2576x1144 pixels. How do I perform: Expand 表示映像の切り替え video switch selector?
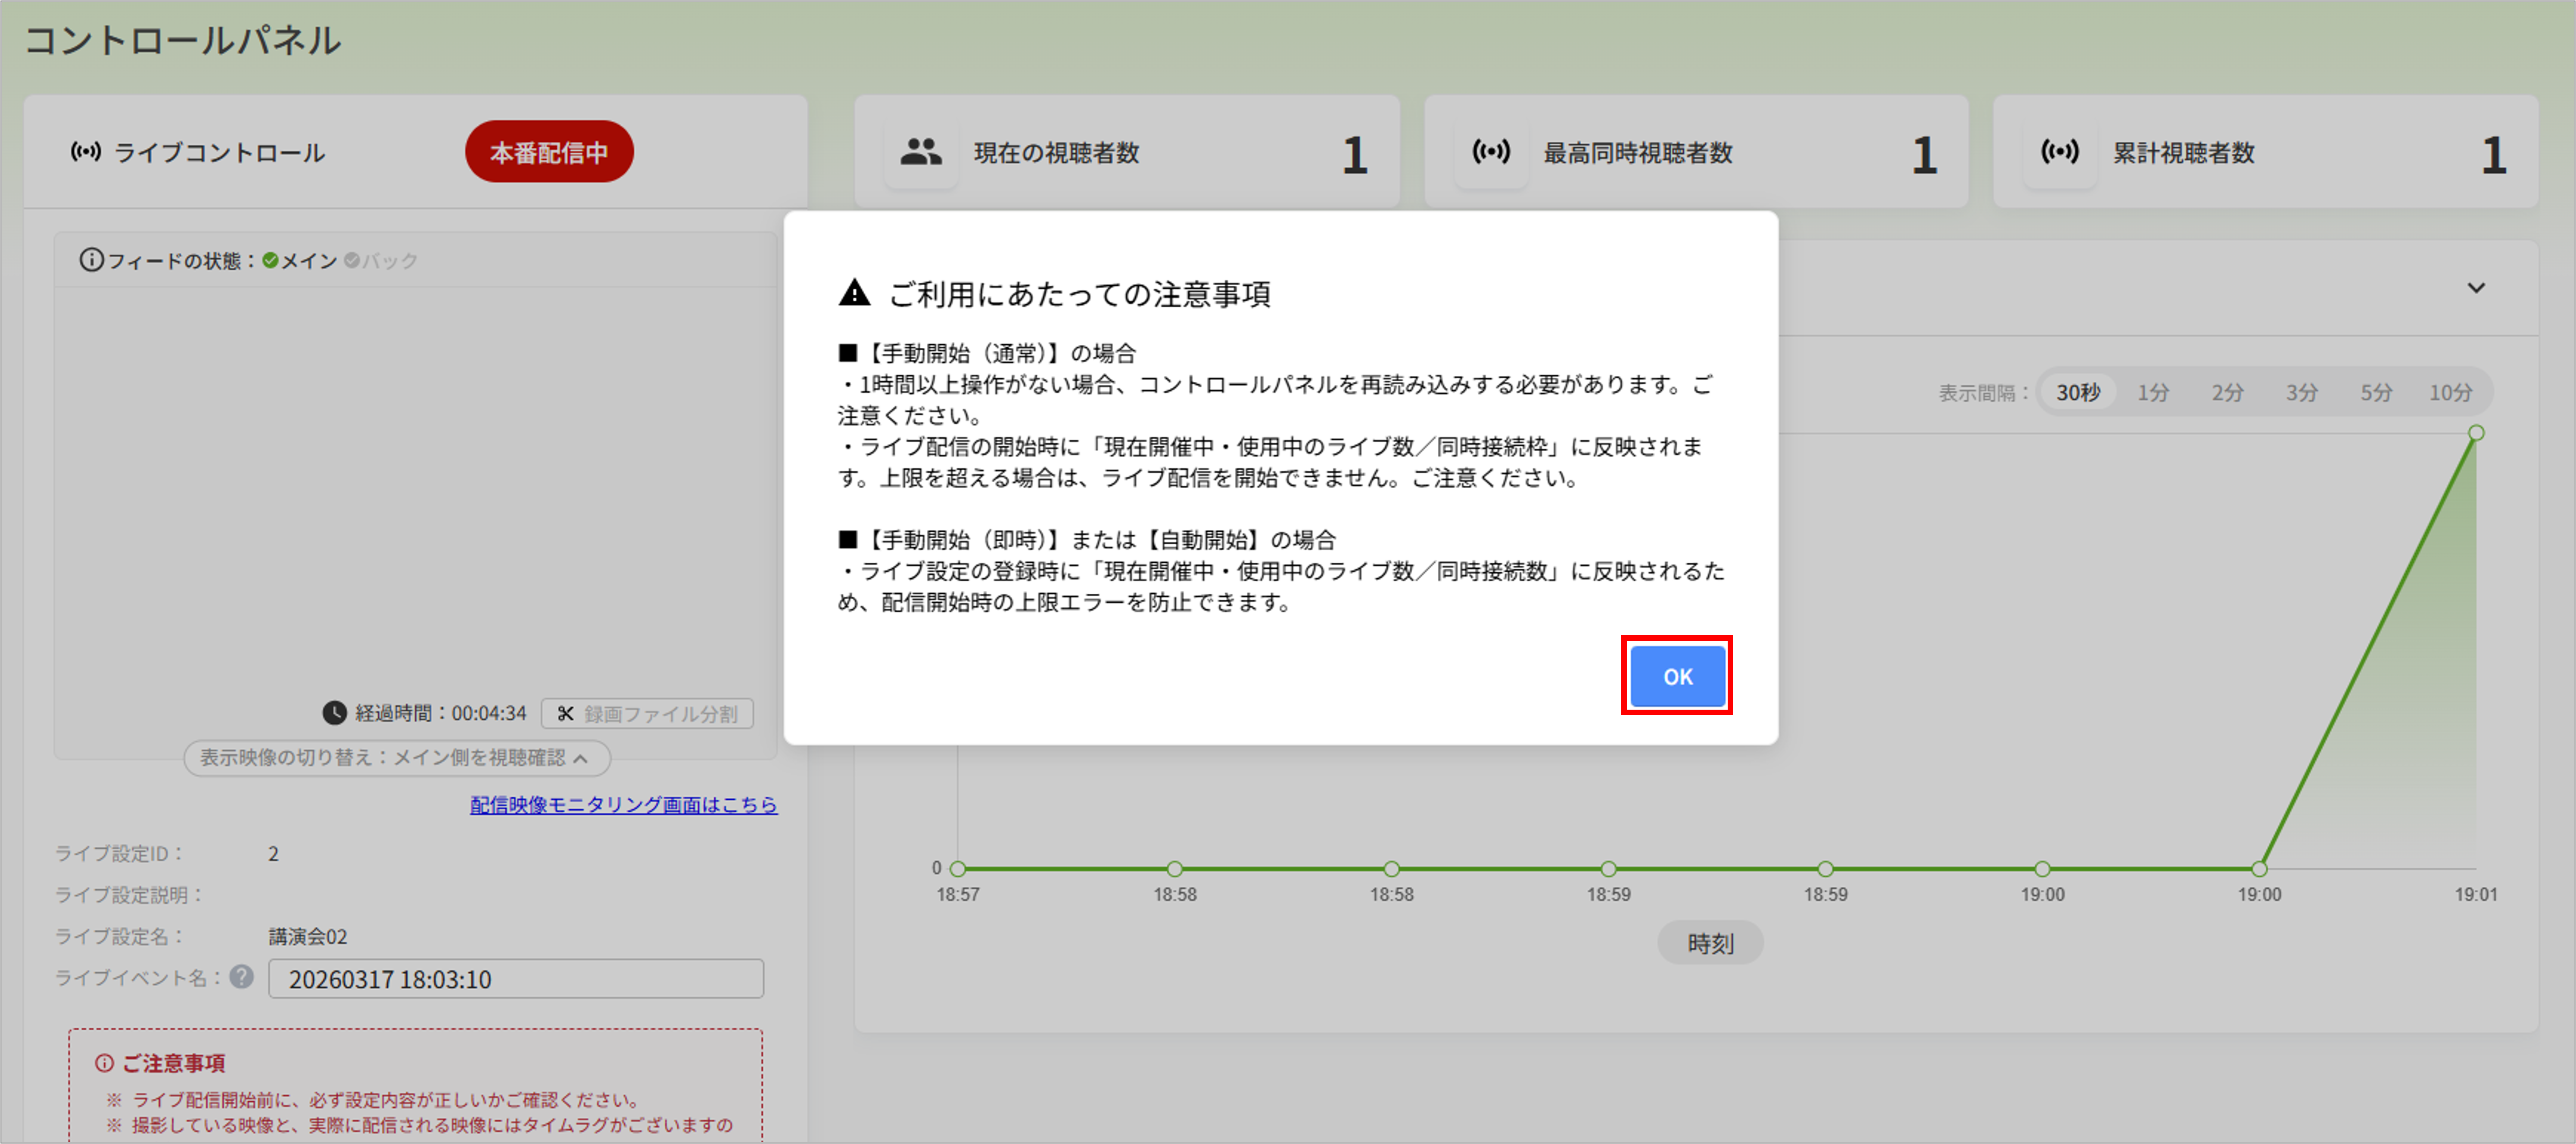pyautogui.click(x=396, y=758)
